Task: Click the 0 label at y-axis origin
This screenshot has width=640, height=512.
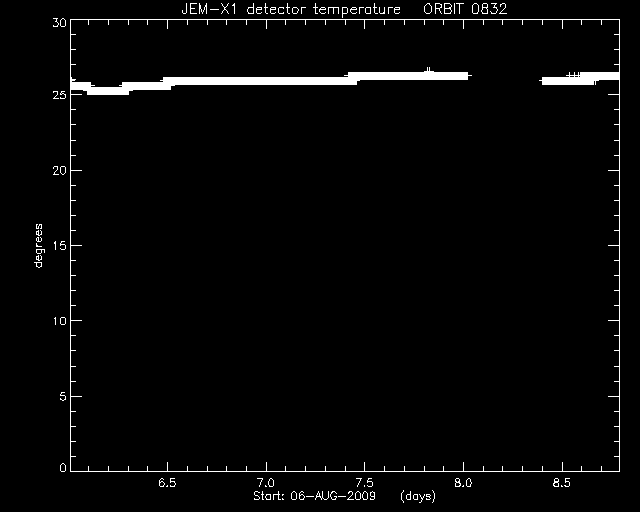Action: 63,467
